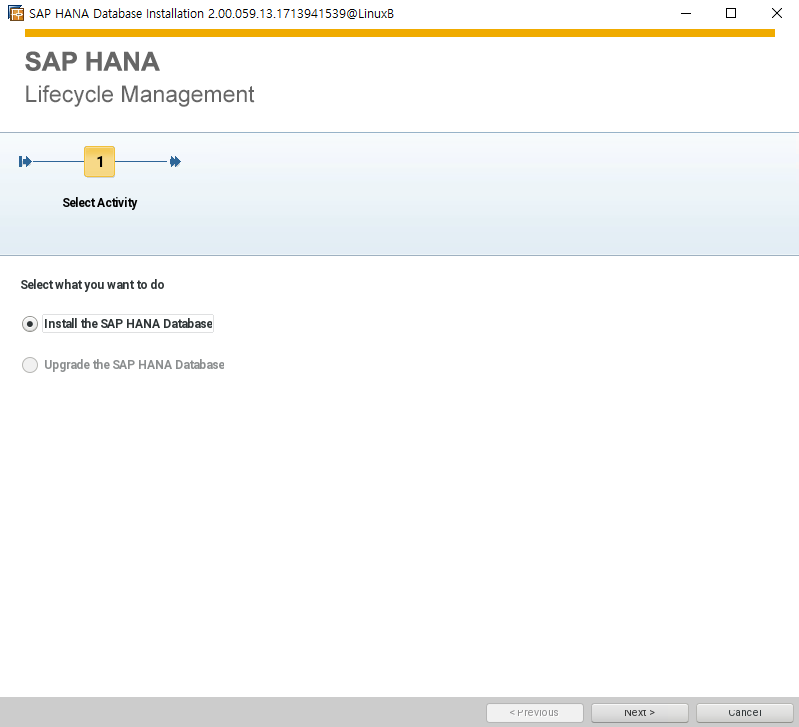Click the < Previous button
This screenshot has height=727, width=799.
tap(535, 712)
